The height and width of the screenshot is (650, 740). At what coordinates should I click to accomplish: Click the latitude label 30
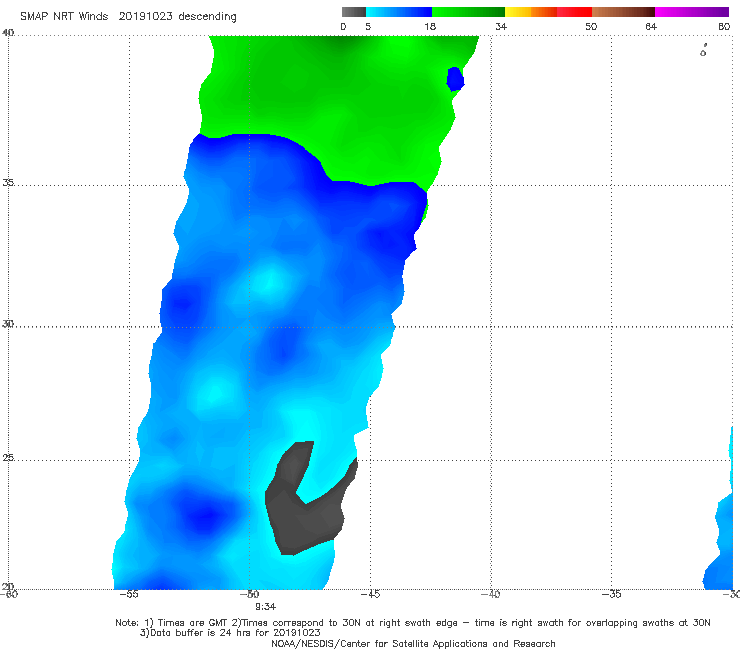[x=8, y=324]
